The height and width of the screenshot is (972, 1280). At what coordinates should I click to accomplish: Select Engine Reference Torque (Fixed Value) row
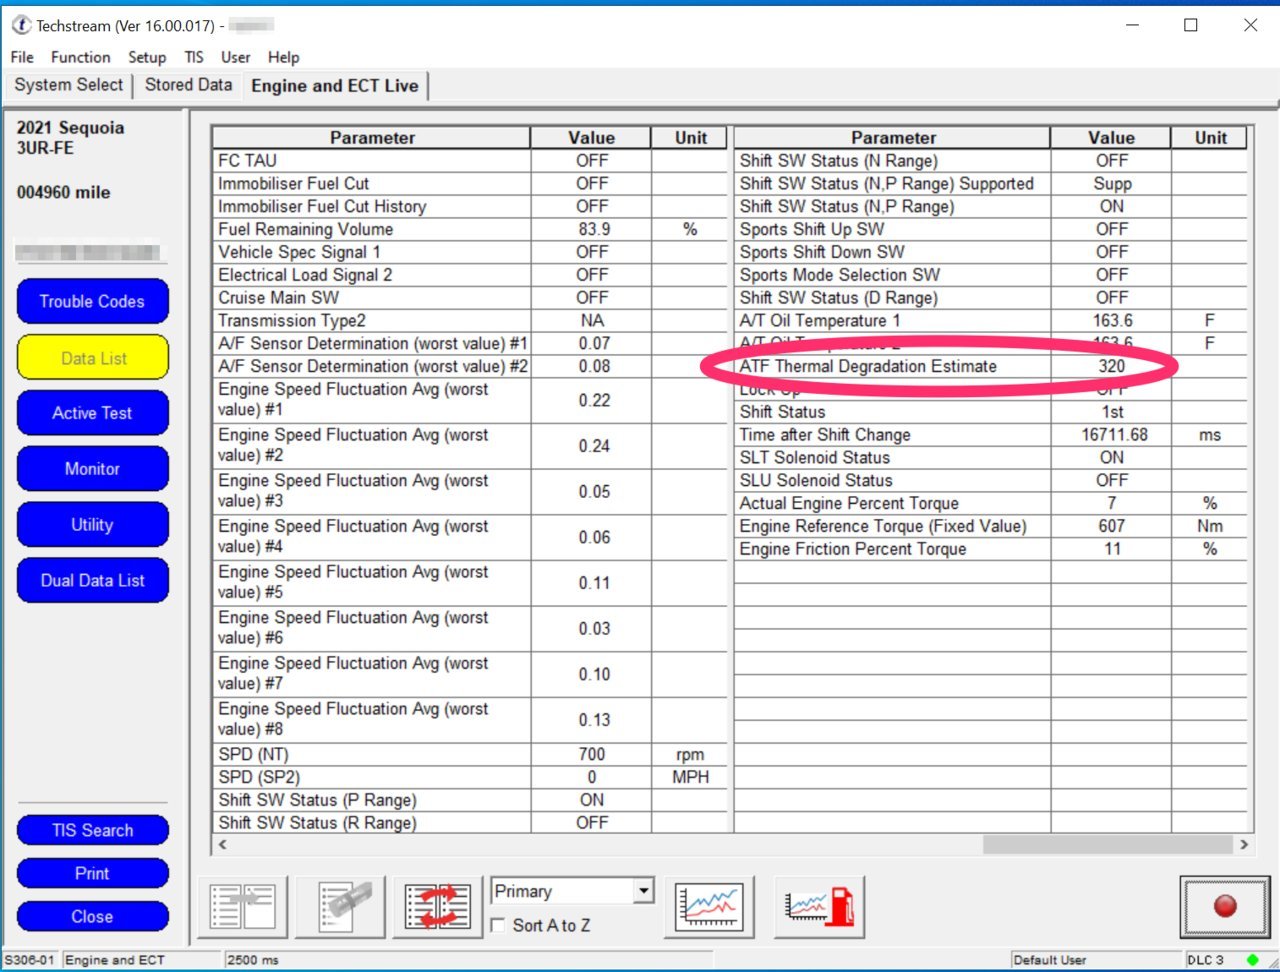(991, 527)
